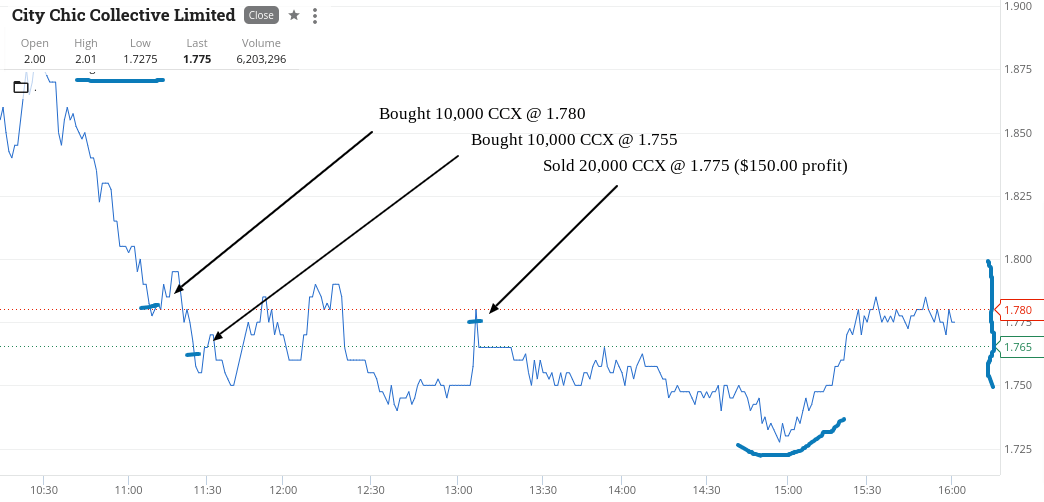Click the City Chic Collective Limited title
The image size is (1044, 502).
tap(124, 15)
